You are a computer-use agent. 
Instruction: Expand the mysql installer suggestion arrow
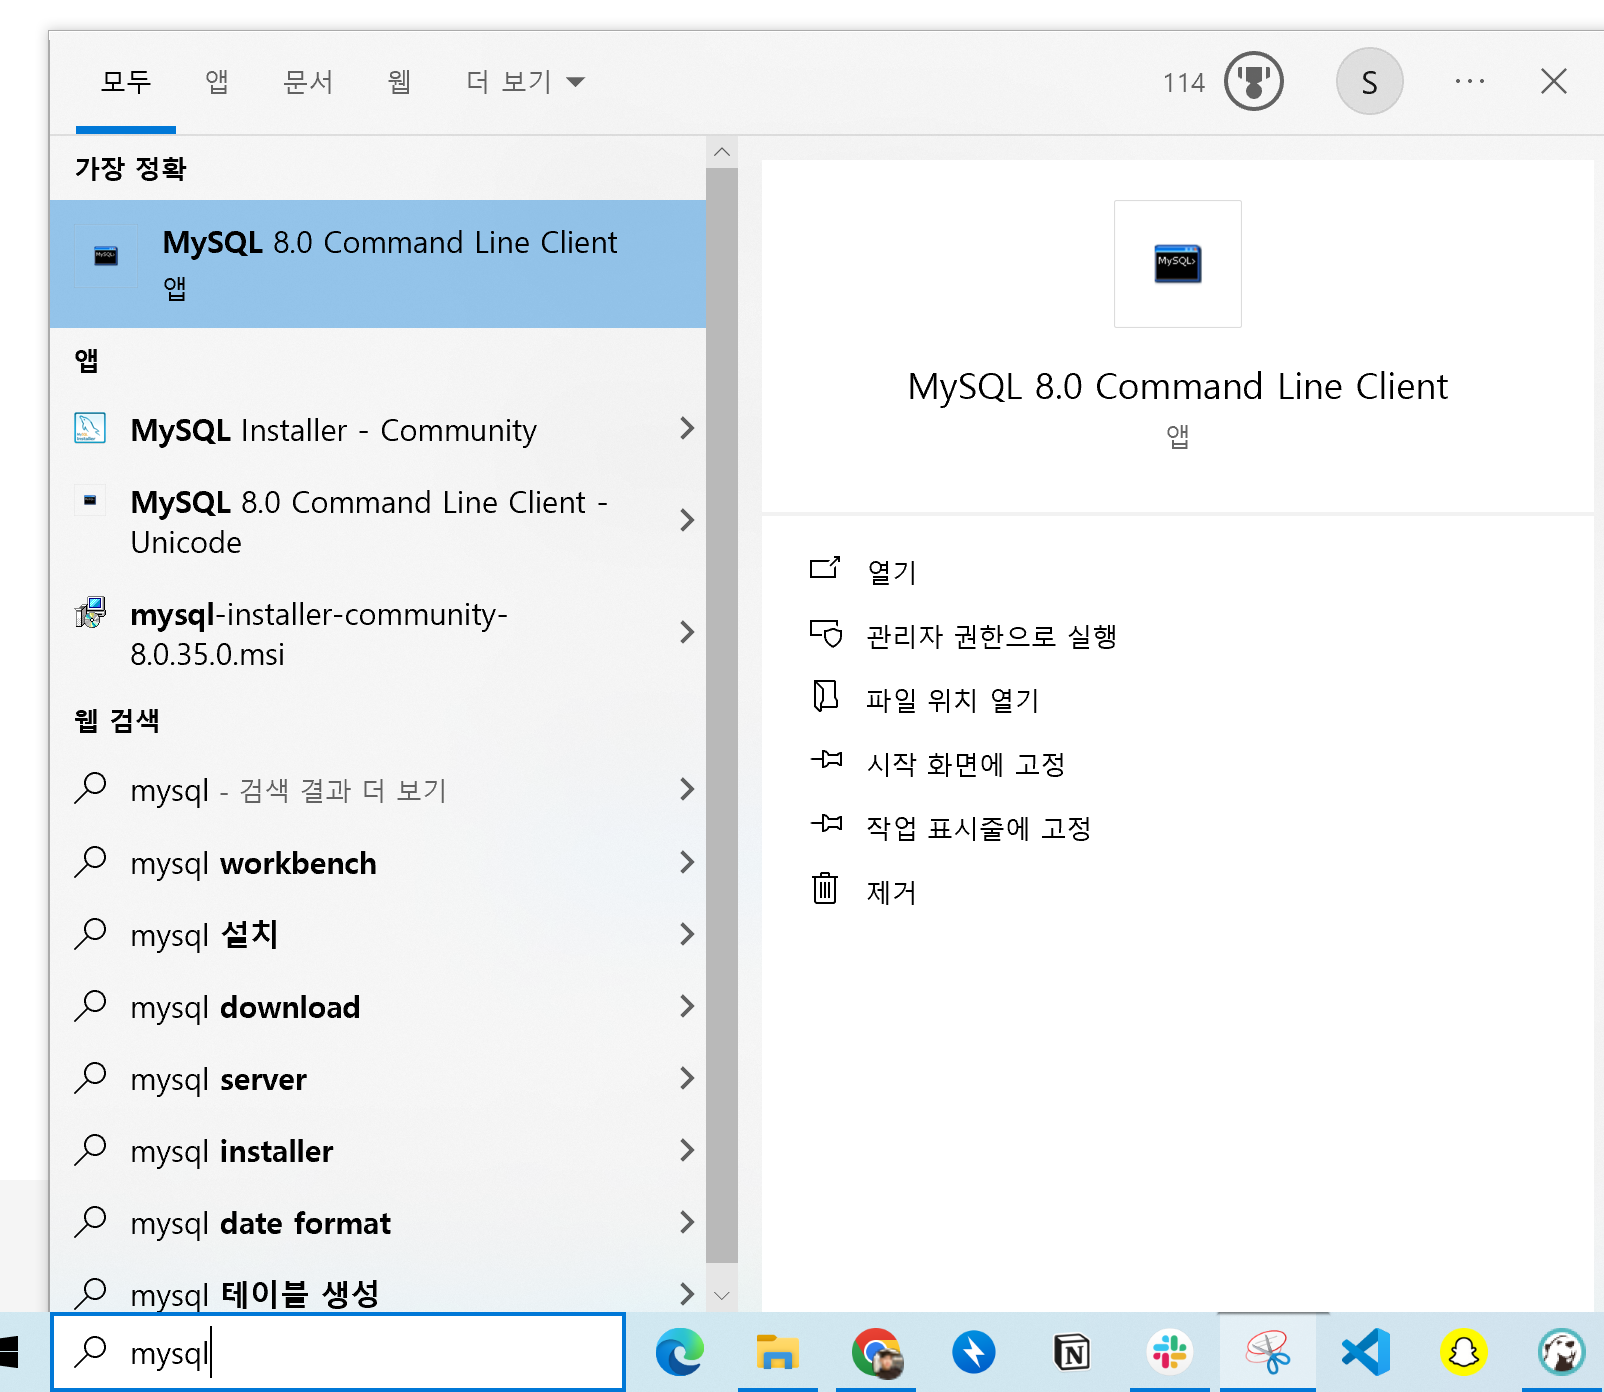click(x=687, y=1150)
